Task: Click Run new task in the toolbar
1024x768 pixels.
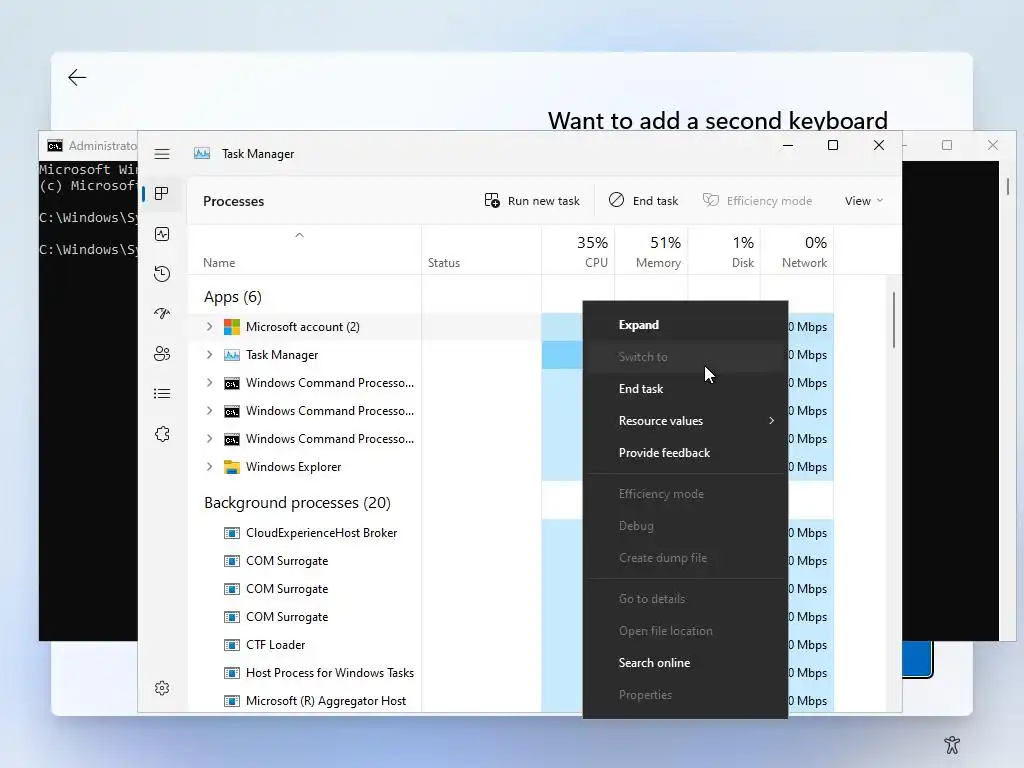Action: (532, 200)
